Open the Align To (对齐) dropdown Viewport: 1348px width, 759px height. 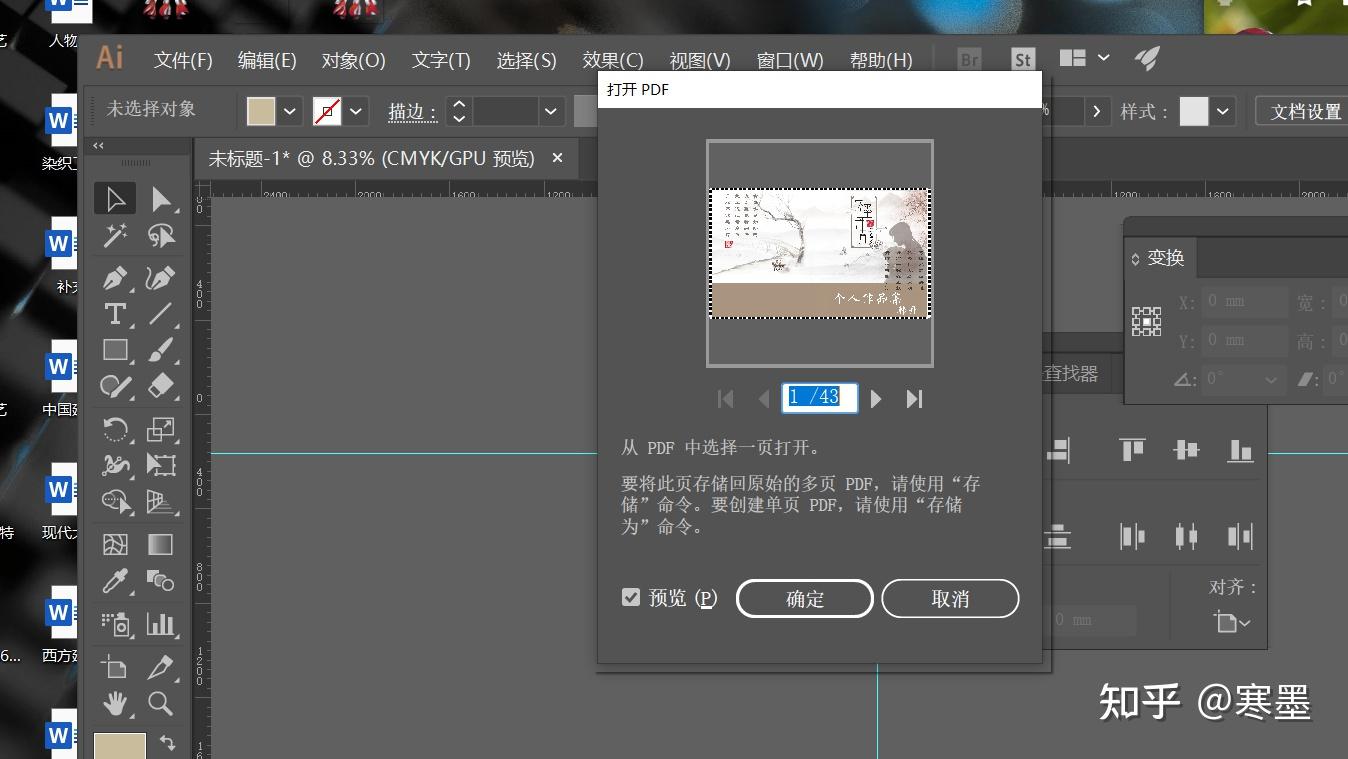pos(1233,623)
